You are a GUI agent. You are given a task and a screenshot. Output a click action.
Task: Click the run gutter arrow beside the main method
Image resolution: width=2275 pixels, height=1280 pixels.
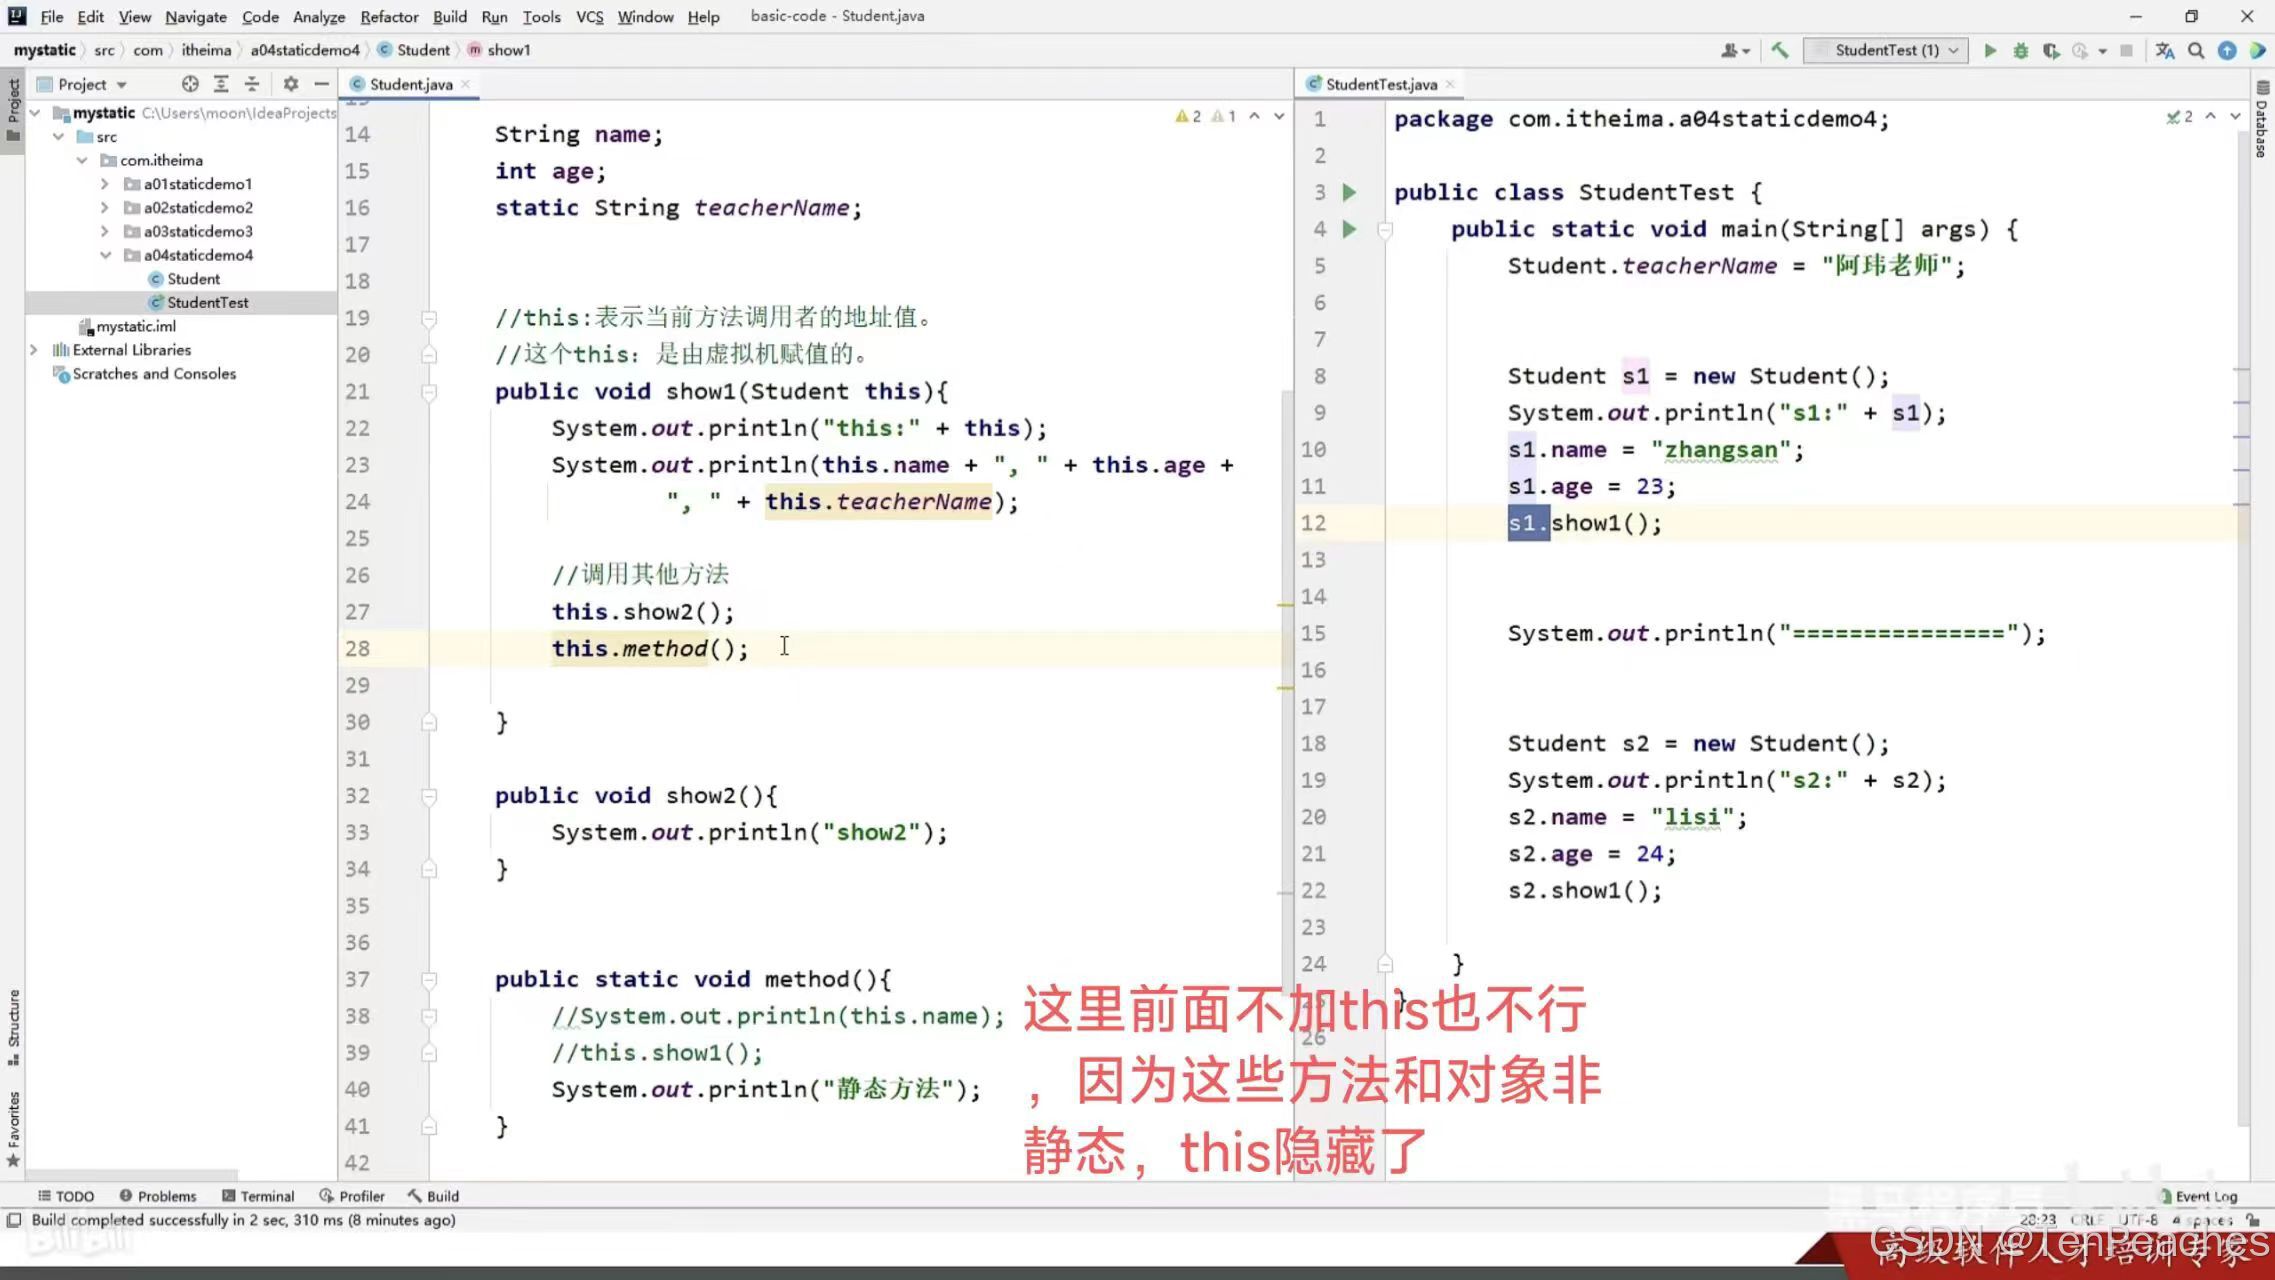[1349, 229]
